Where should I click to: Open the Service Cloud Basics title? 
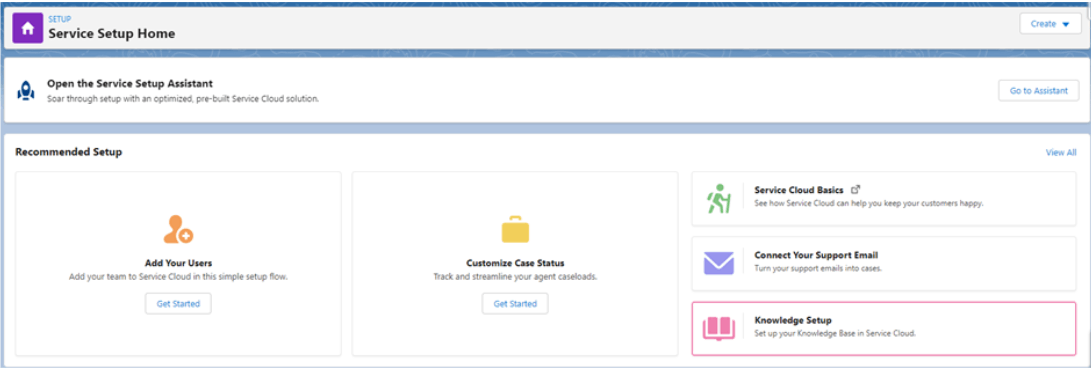click(x=799, y=190)
